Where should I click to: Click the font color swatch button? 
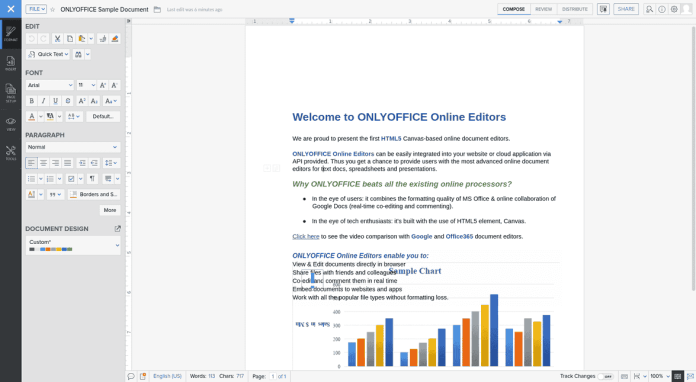(32, 117)
